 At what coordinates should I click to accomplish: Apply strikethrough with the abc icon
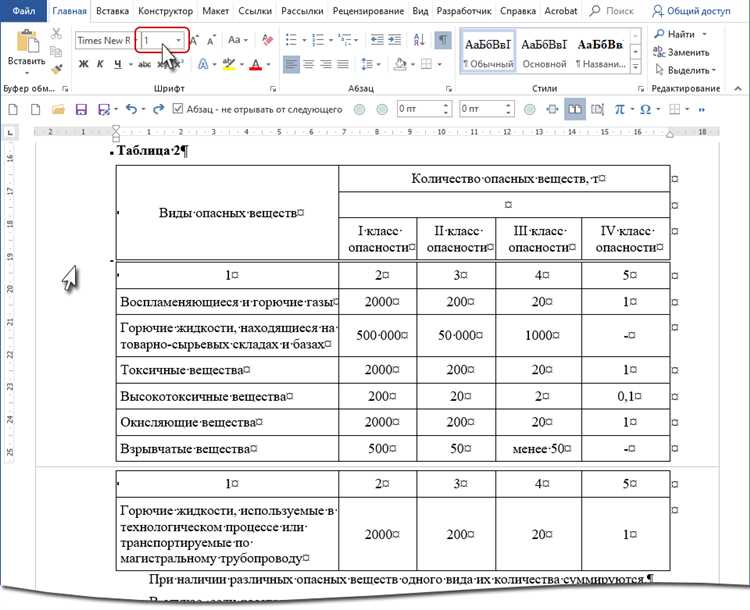point(144,64)
